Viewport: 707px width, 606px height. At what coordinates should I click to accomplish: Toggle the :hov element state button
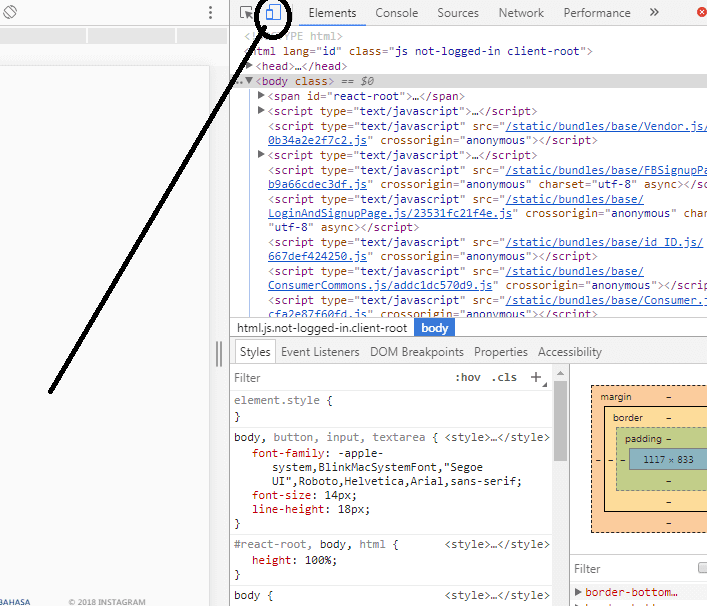coord(468,377)
